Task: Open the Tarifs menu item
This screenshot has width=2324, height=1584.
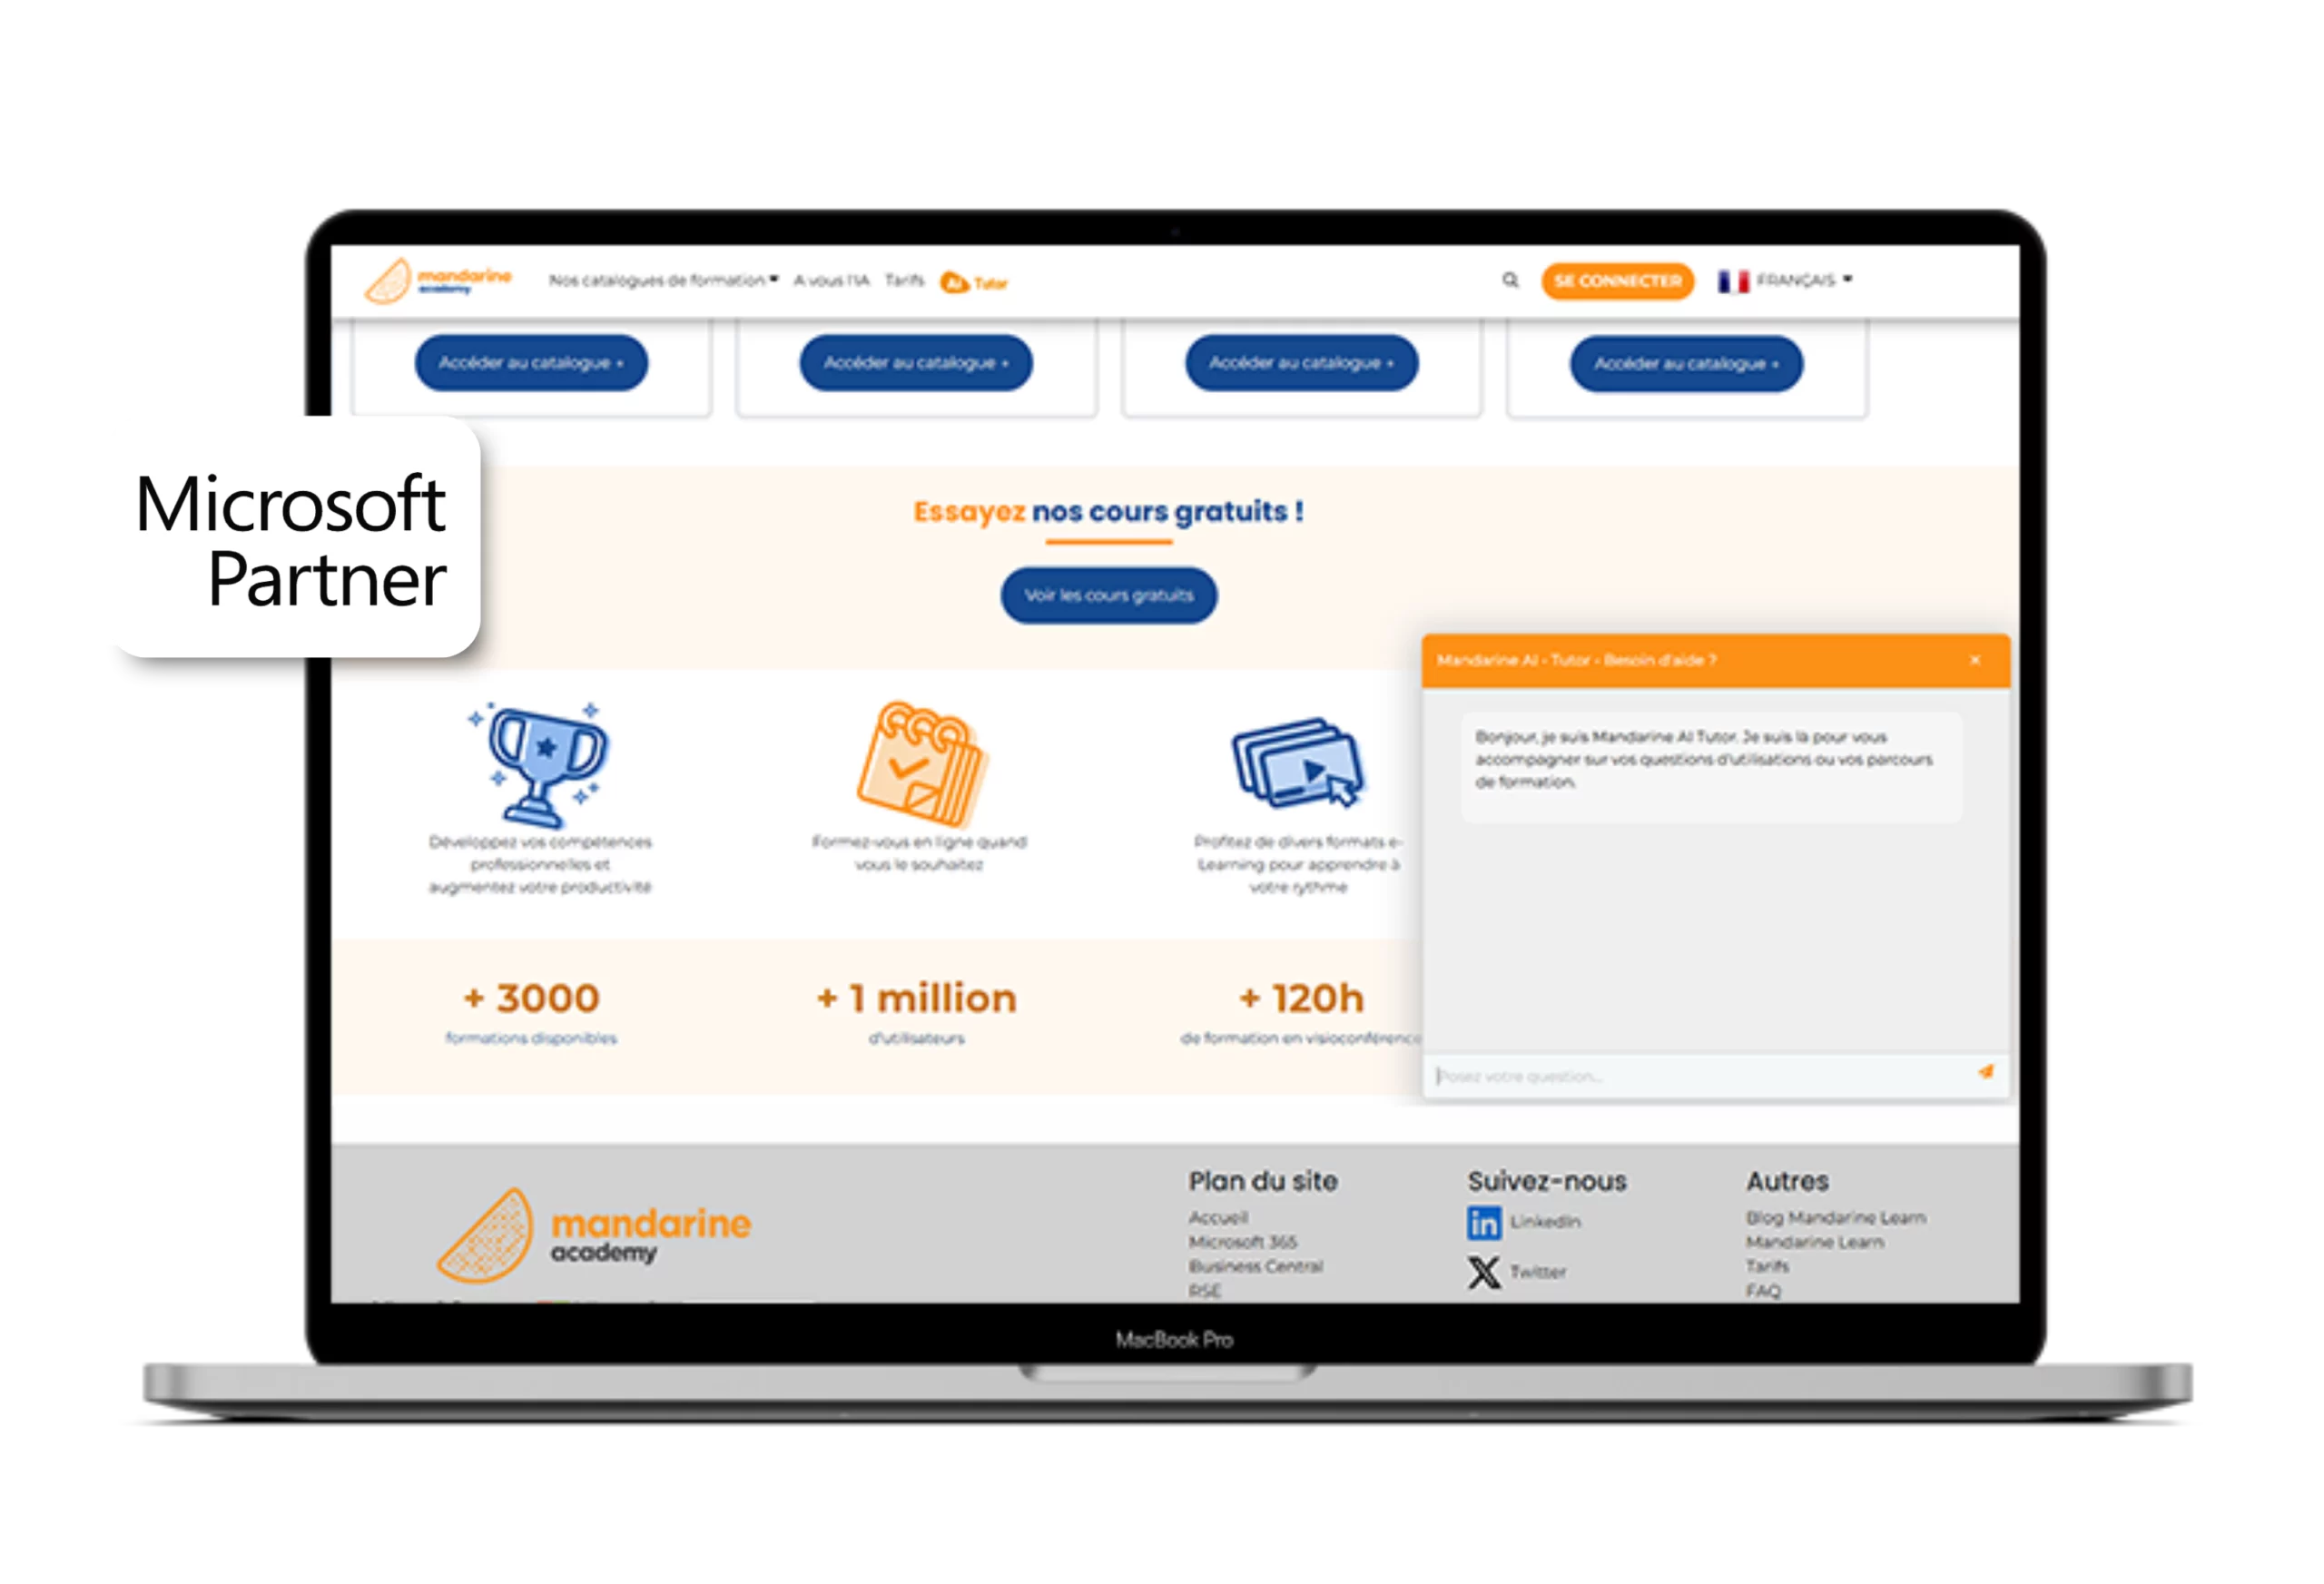Action: pos(904,280)
